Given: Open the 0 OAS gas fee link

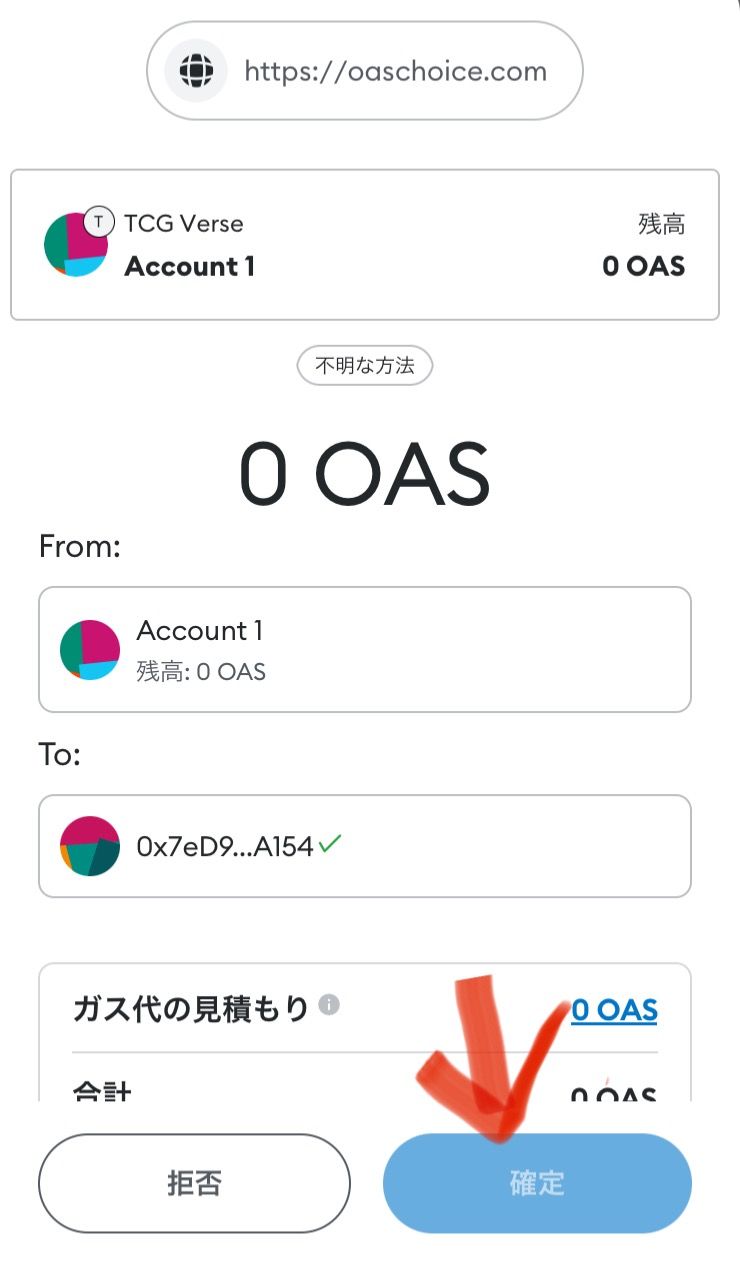Looking at the screenshot, I should (614, 1010).
